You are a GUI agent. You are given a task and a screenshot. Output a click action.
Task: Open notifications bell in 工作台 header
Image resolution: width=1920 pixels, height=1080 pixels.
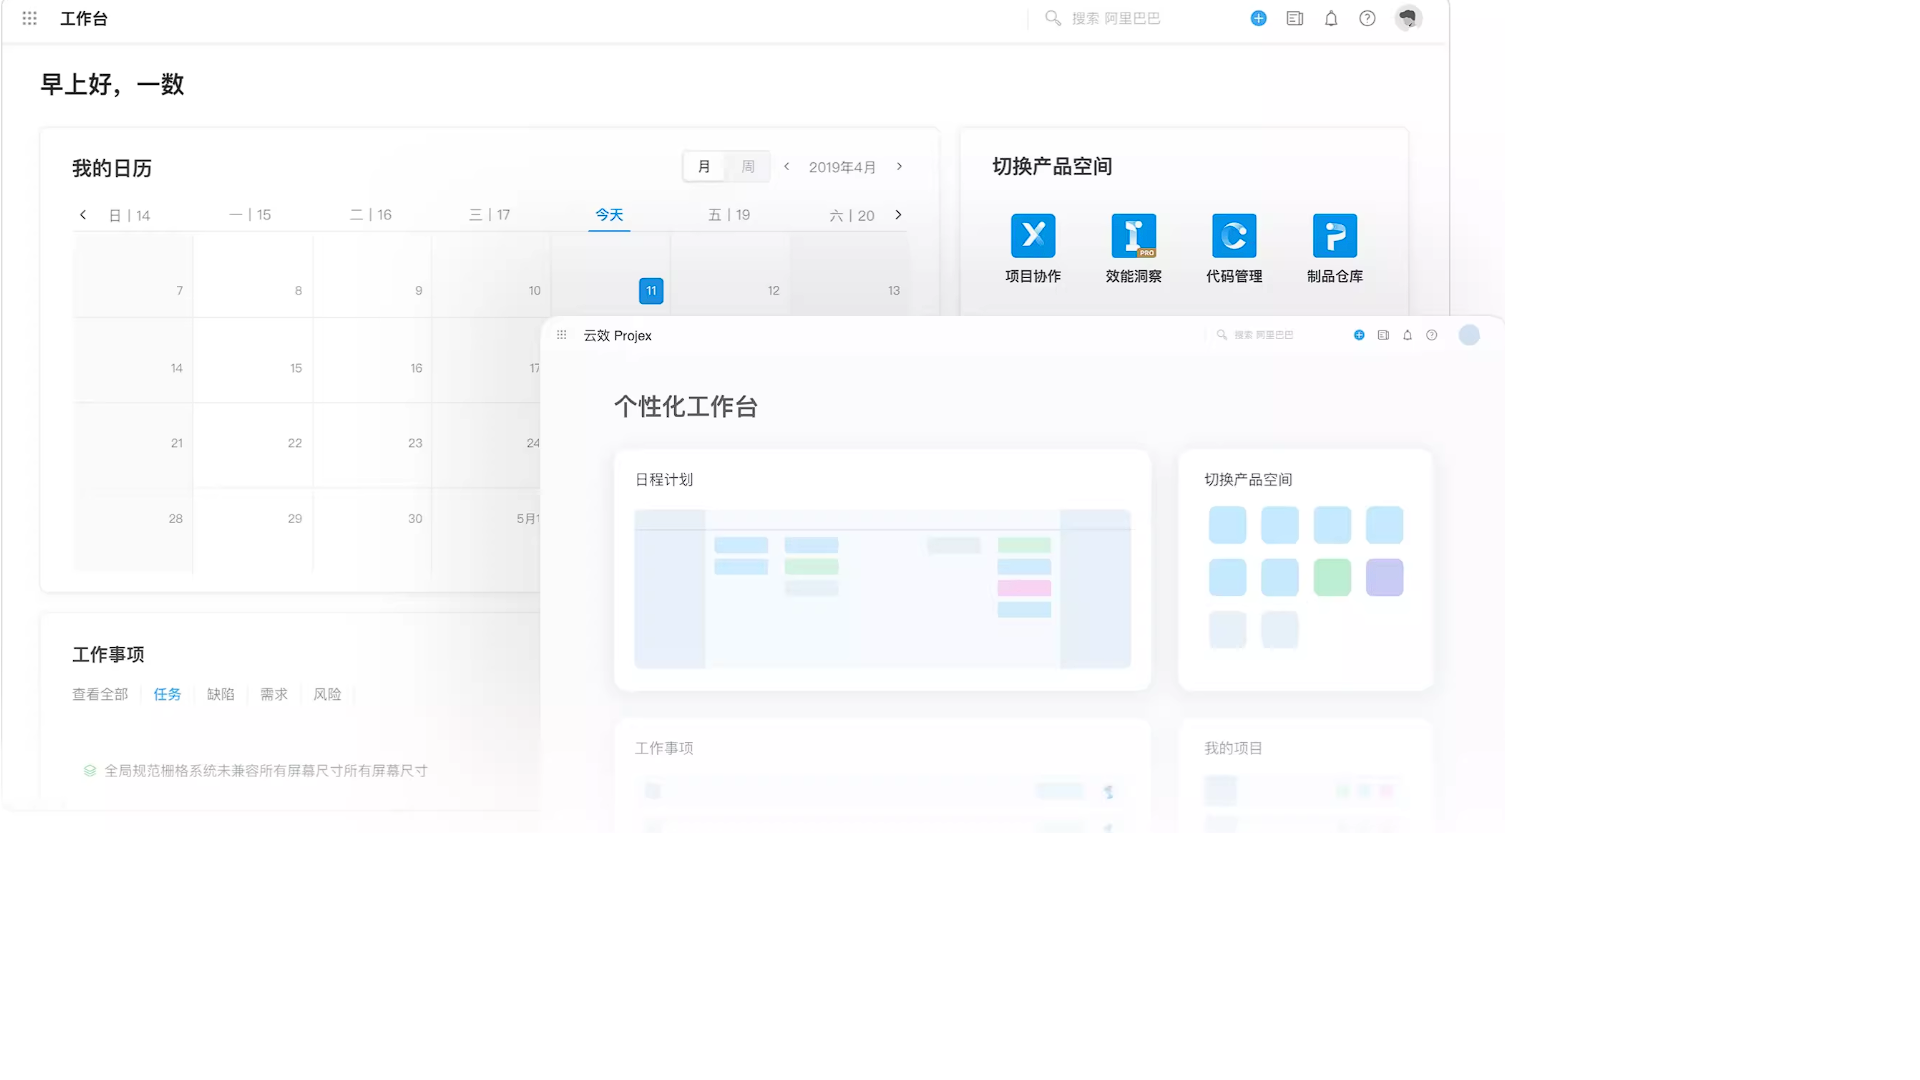1331,18
